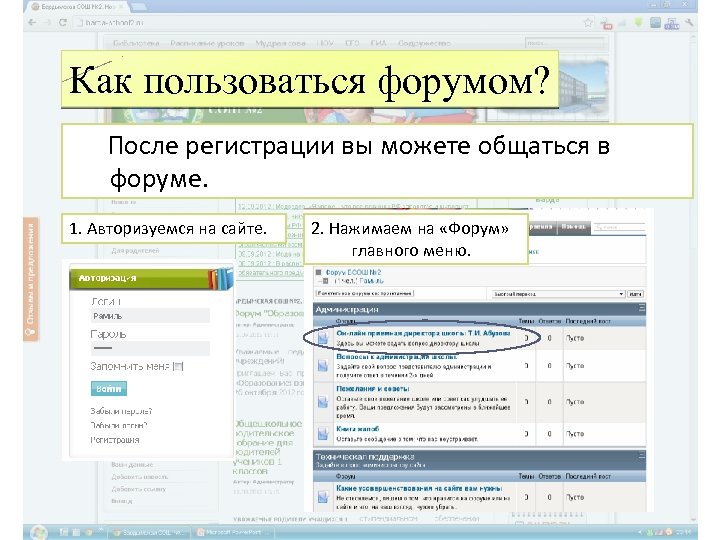This screenshot has height=540, width=720.
Task: Reload the page with the refresh icon
Action: 63,22
